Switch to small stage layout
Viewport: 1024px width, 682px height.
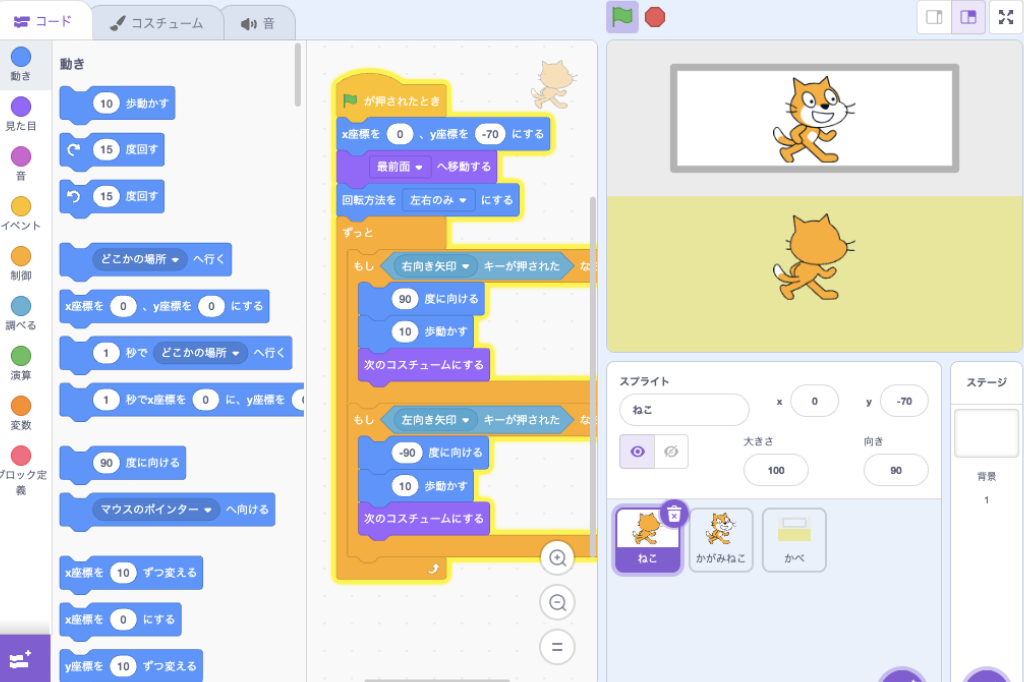click(934, 17)
